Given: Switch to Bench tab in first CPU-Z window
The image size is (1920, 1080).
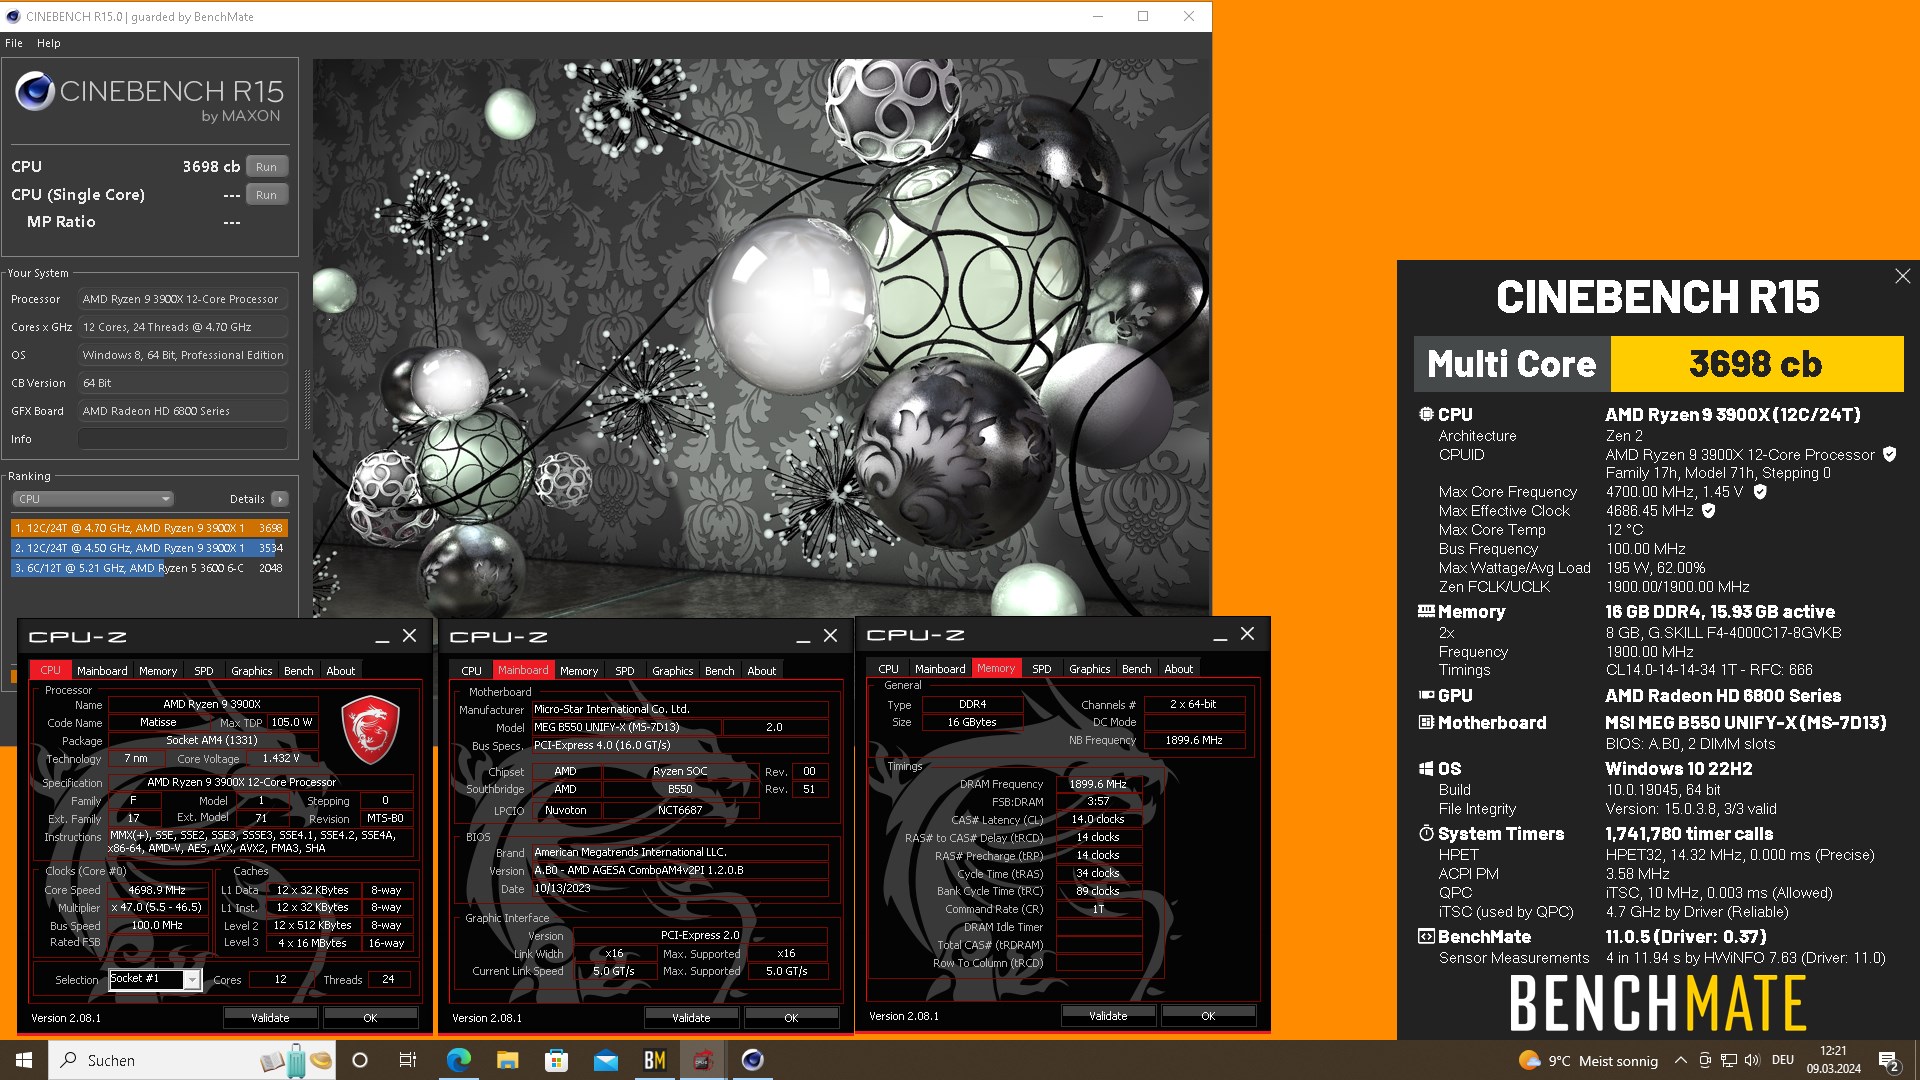Looking at the screenshot, I should click(x=298, y=671).
